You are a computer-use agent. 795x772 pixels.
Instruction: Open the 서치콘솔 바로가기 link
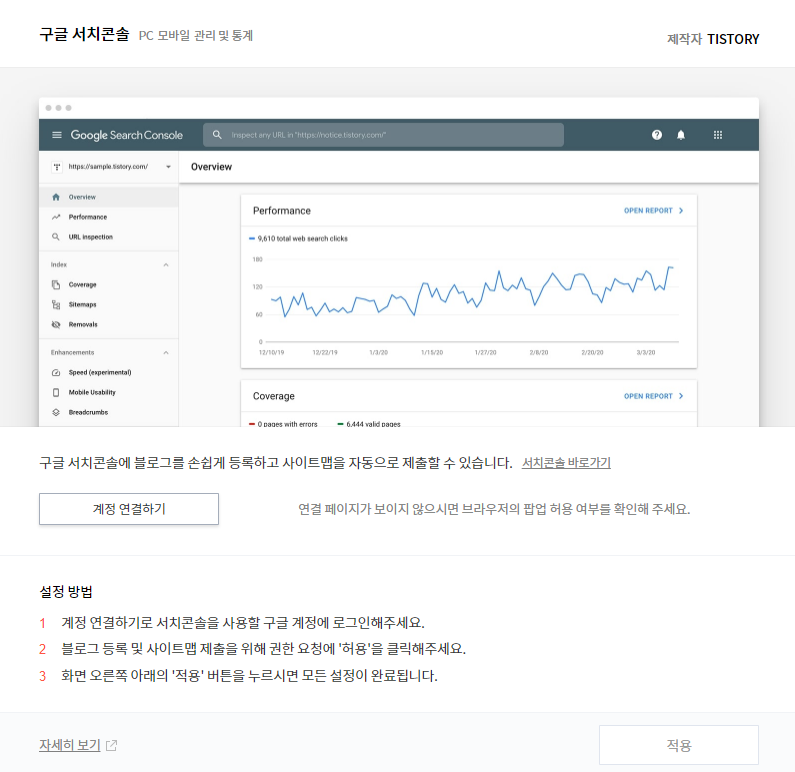[x=566, y=463]
